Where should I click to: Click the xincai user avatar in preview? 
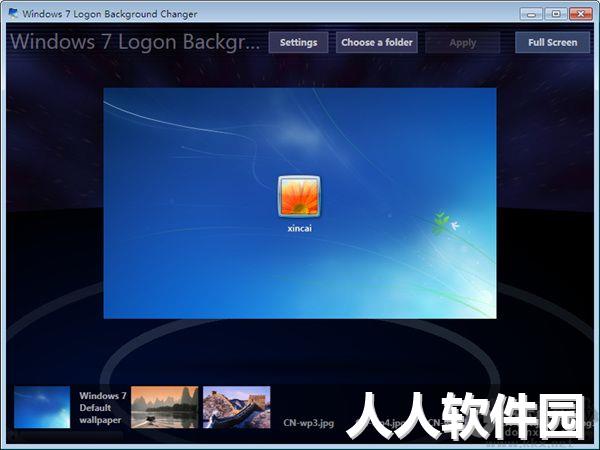(x=299, y=196)
